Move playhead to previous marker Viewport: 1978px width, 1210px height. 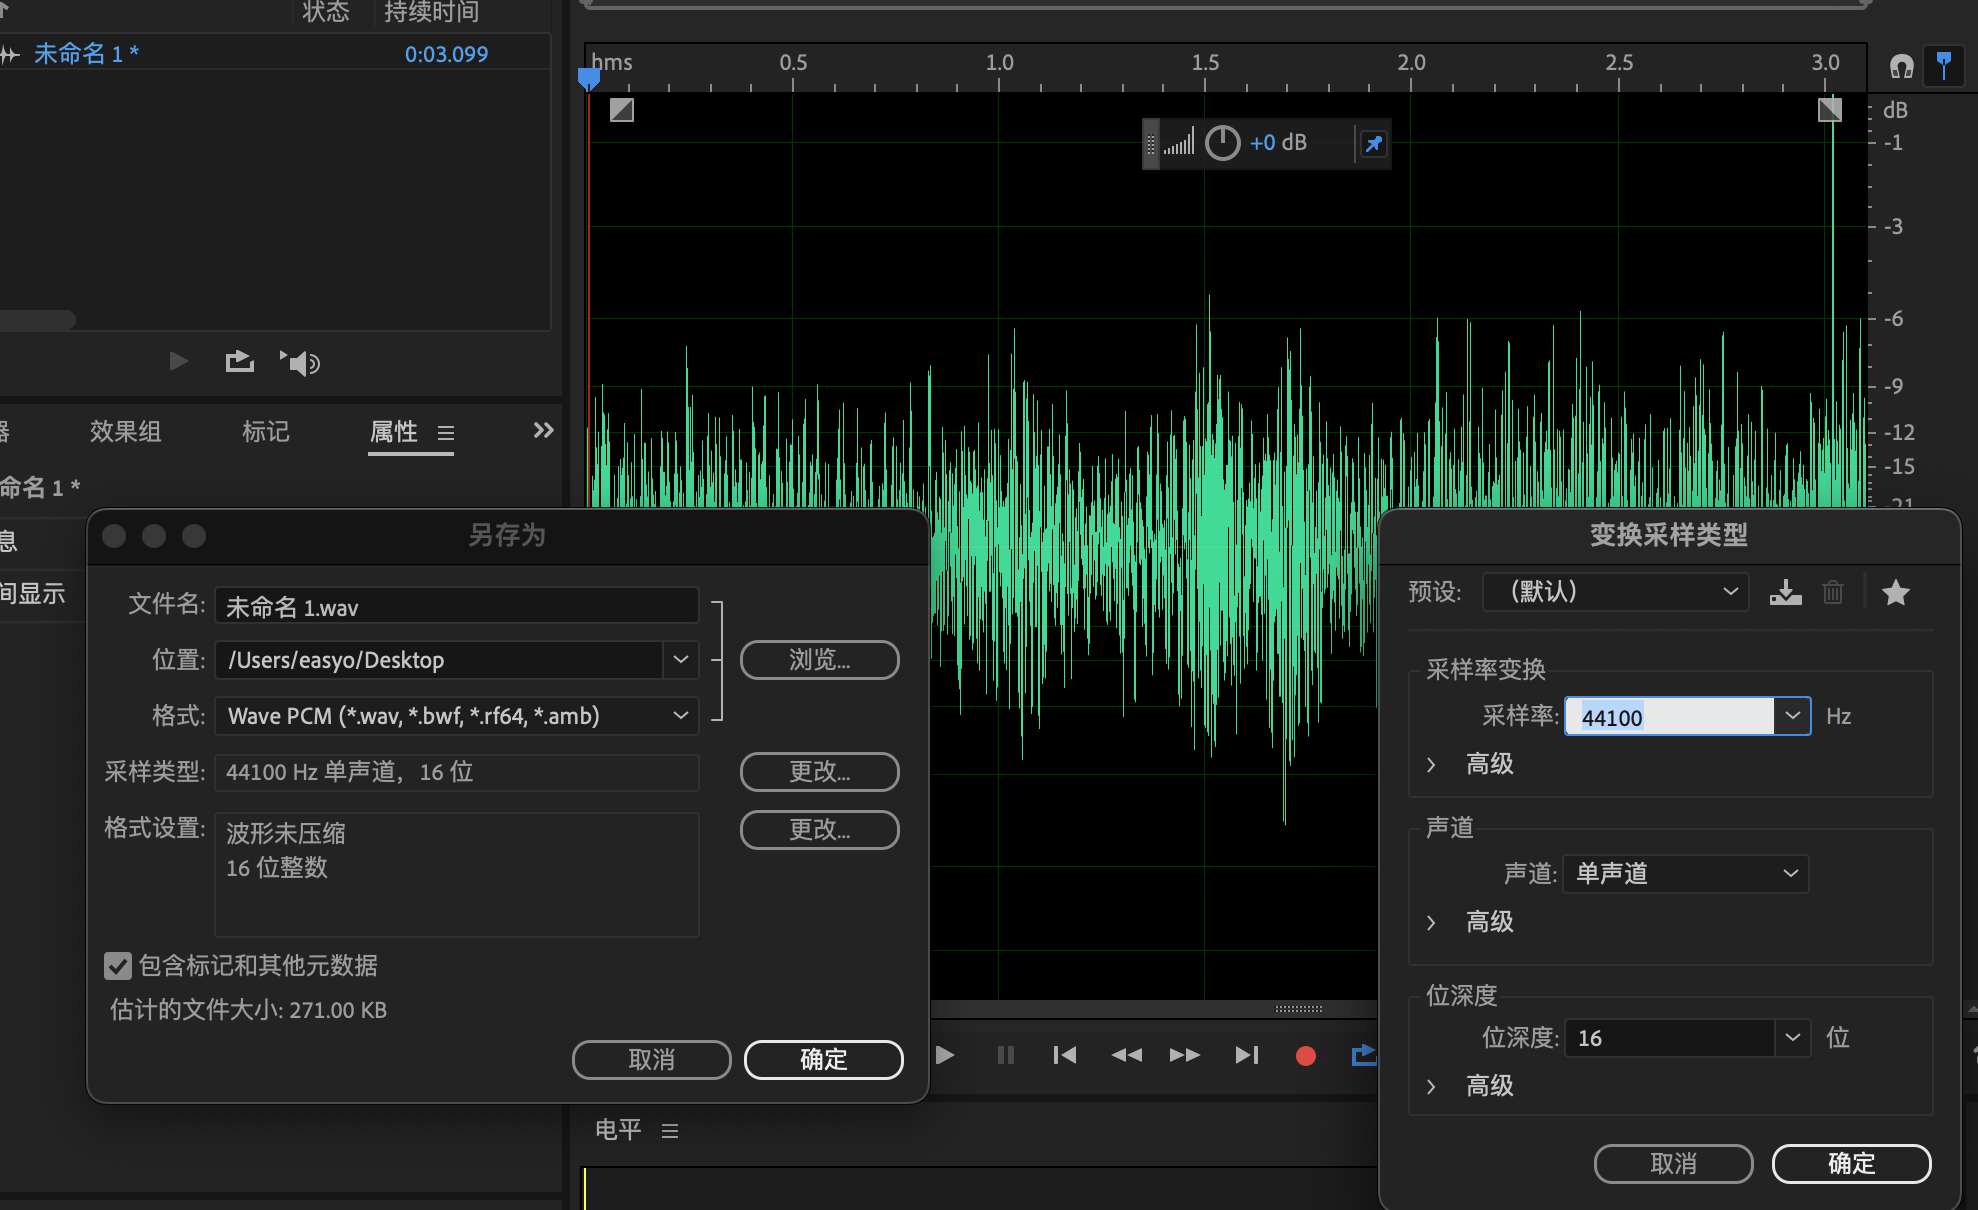pyautogui.click(x=1065, y=1055)
